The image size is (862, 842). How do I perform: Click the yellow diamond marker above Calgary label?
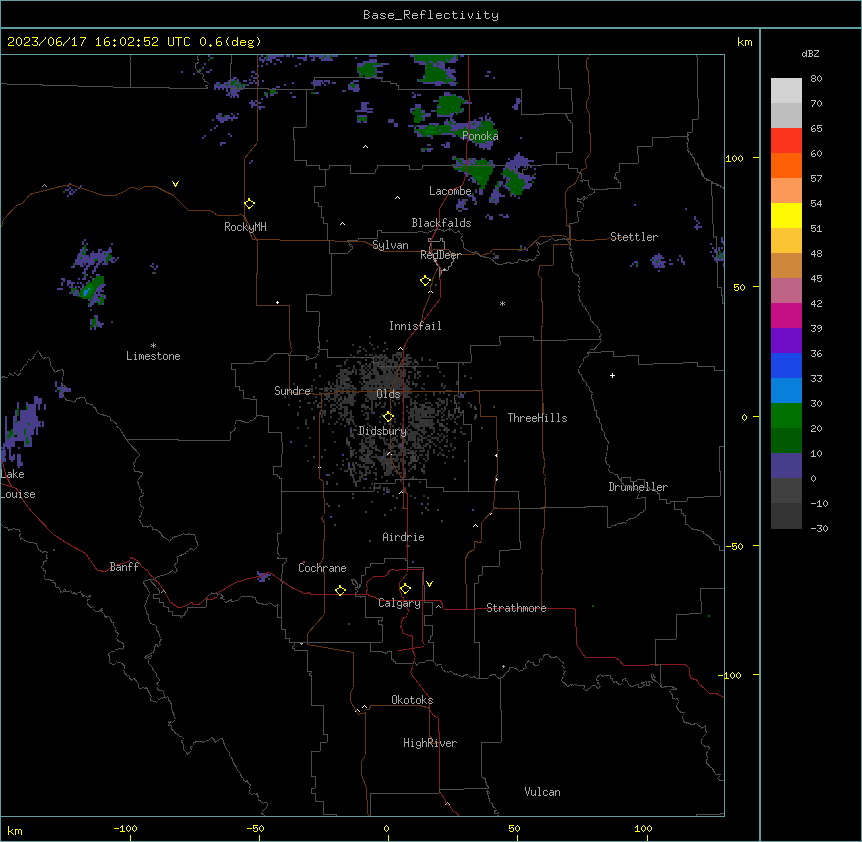coord(405,589)
